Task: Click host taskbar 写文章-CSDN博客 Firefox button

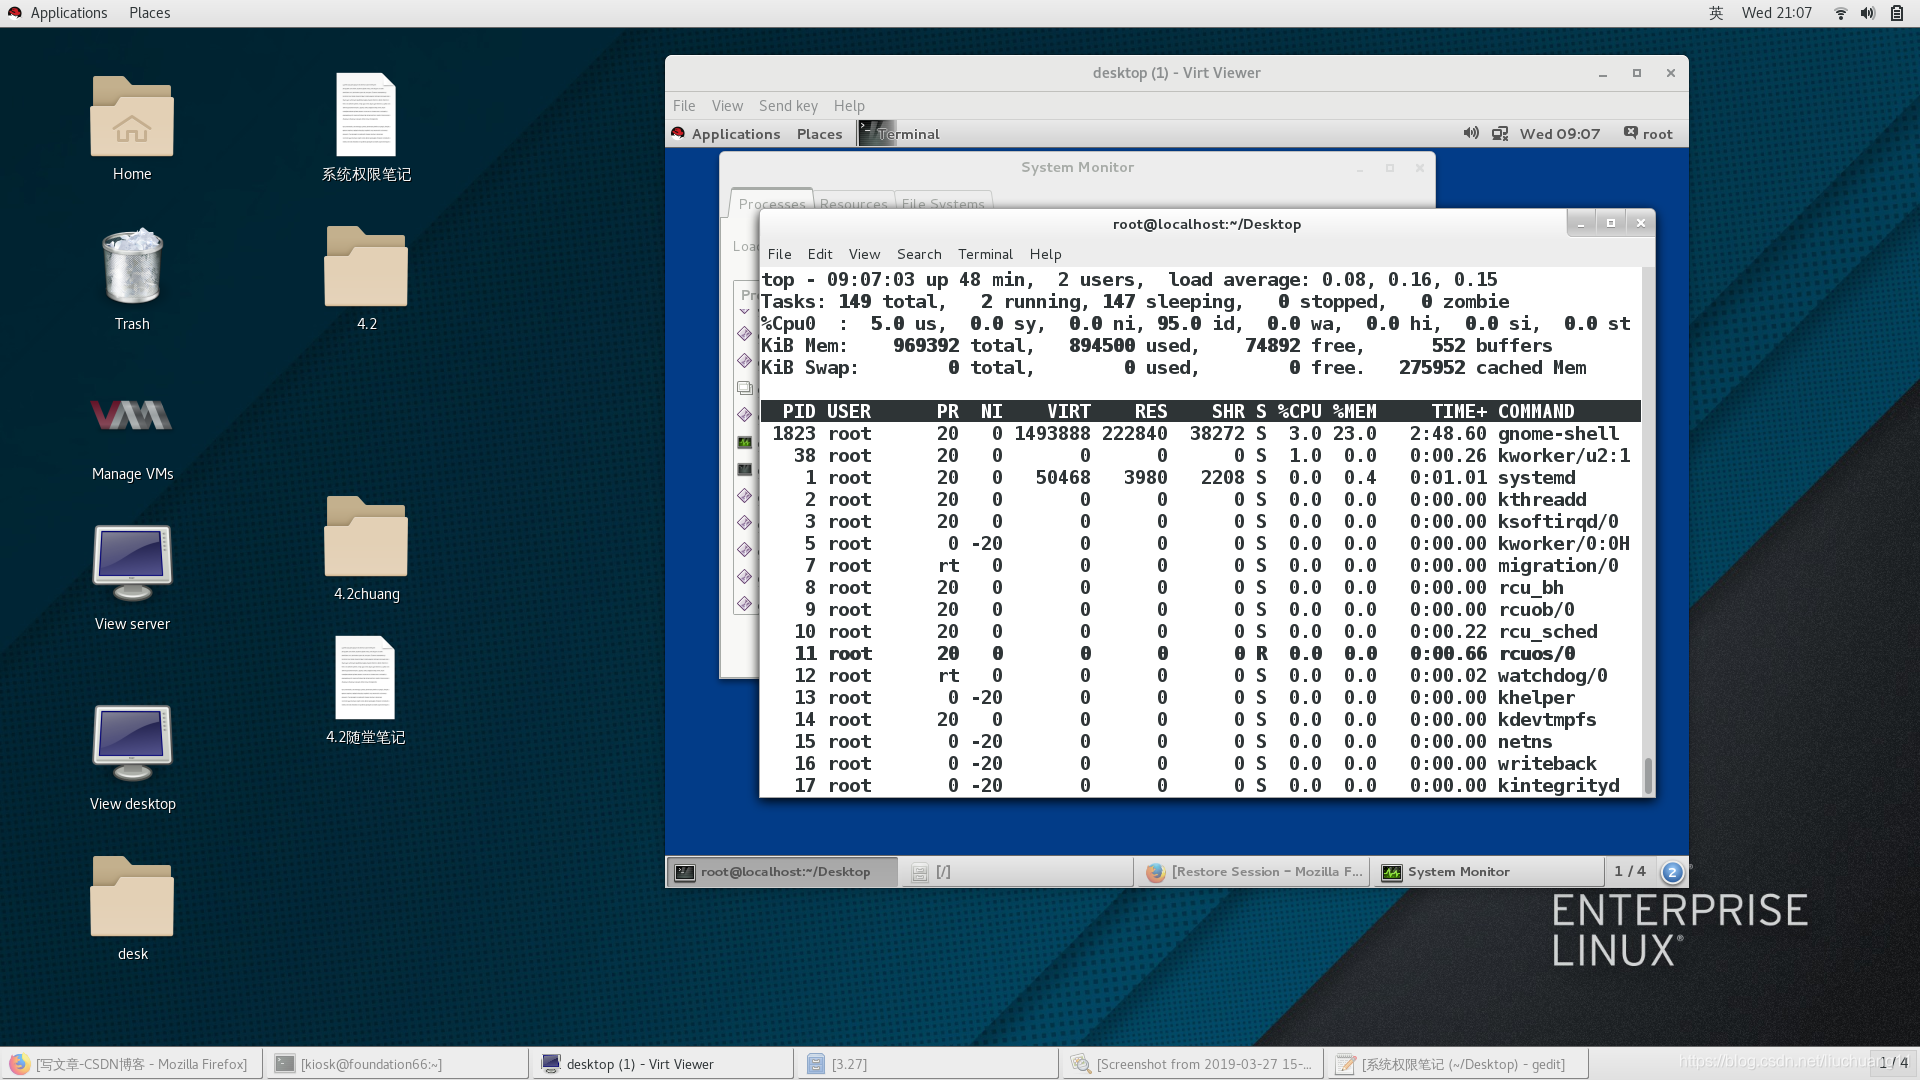Action: [132, 1064]
